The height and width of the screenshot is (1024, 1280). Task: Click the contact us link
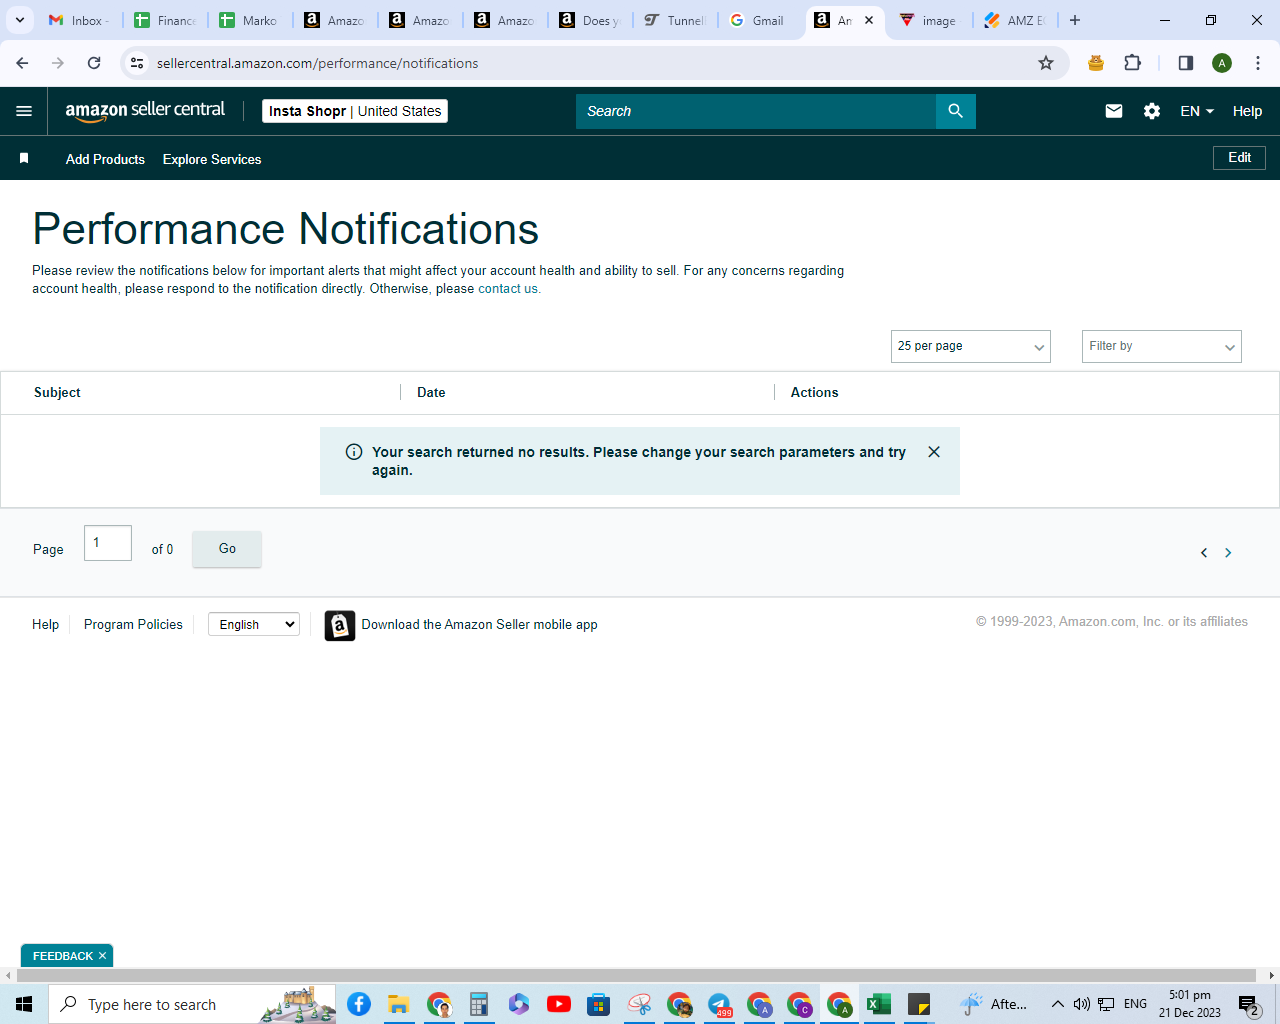coord(509,289)
